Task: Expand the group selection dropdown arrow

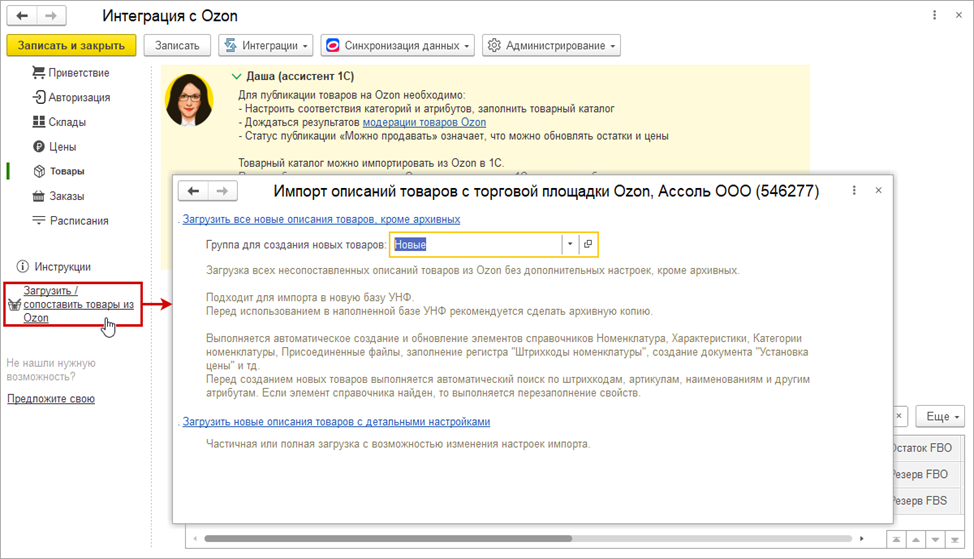Action: [569, 244]
